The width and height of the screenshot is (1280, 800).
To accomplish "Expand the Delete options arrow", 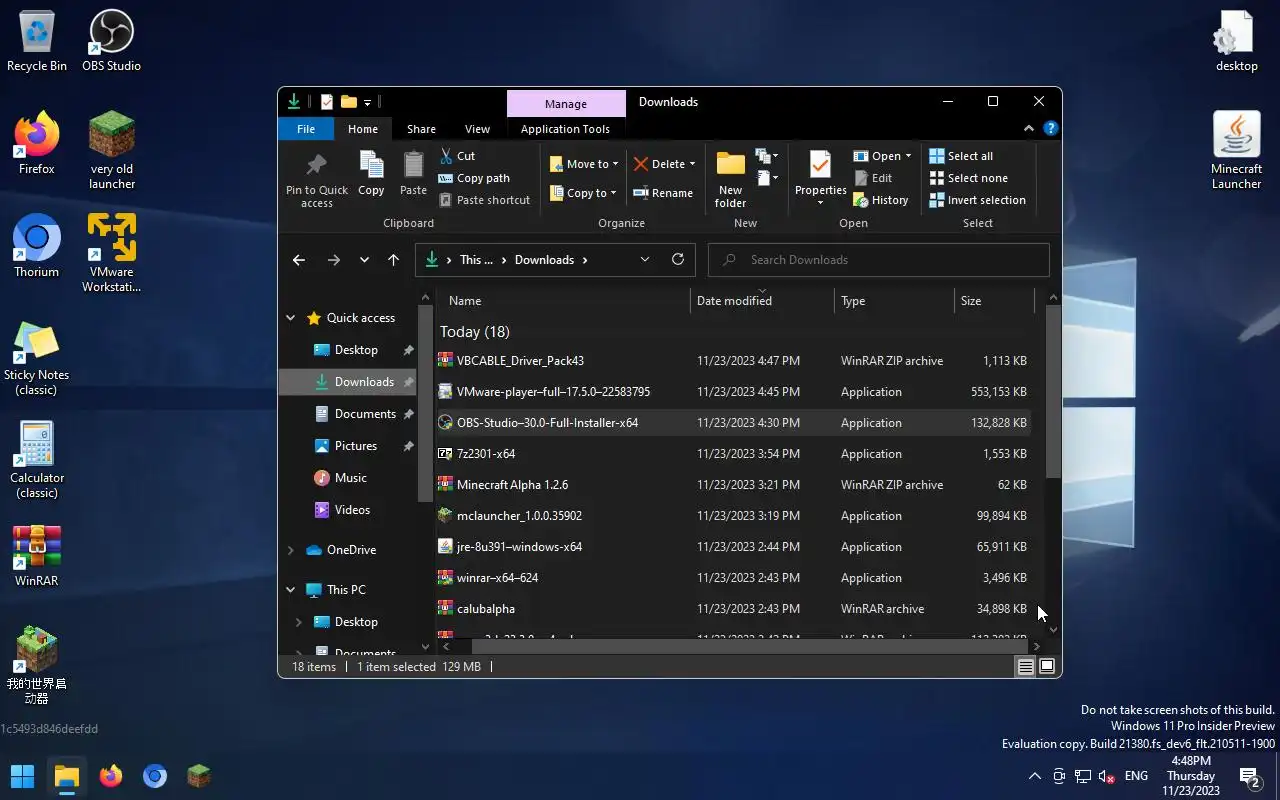I will pyautogui.click(x=692, y=164).
